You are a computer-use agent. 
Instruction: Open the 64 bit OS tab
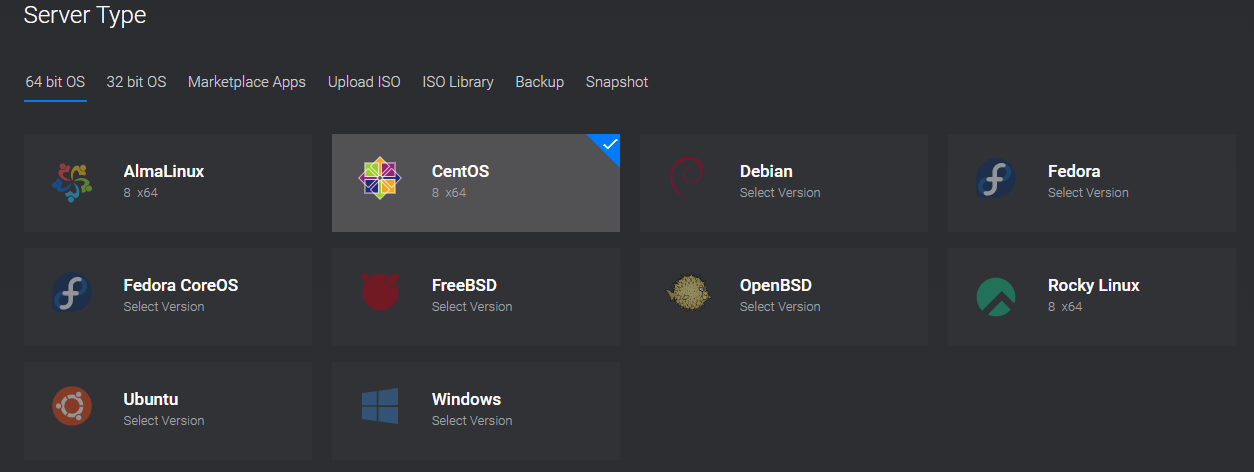[x=55, y=82]
